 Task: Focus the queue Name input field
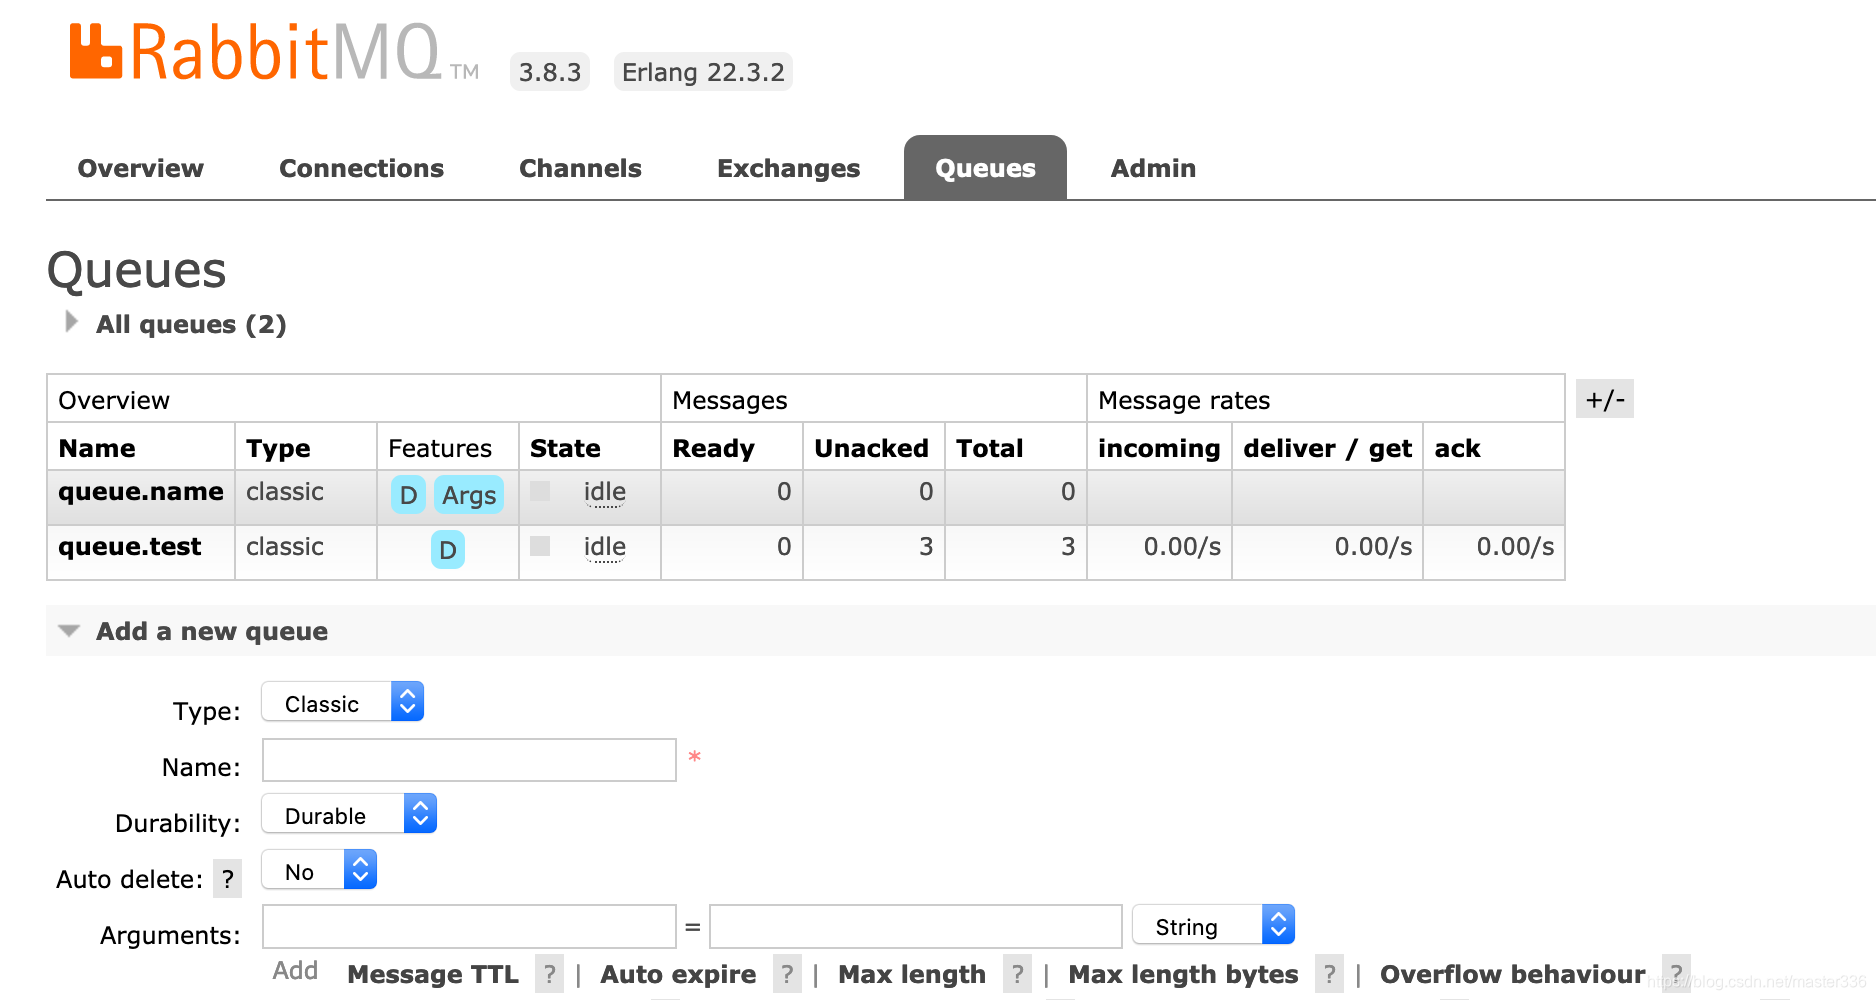point(469,760)
